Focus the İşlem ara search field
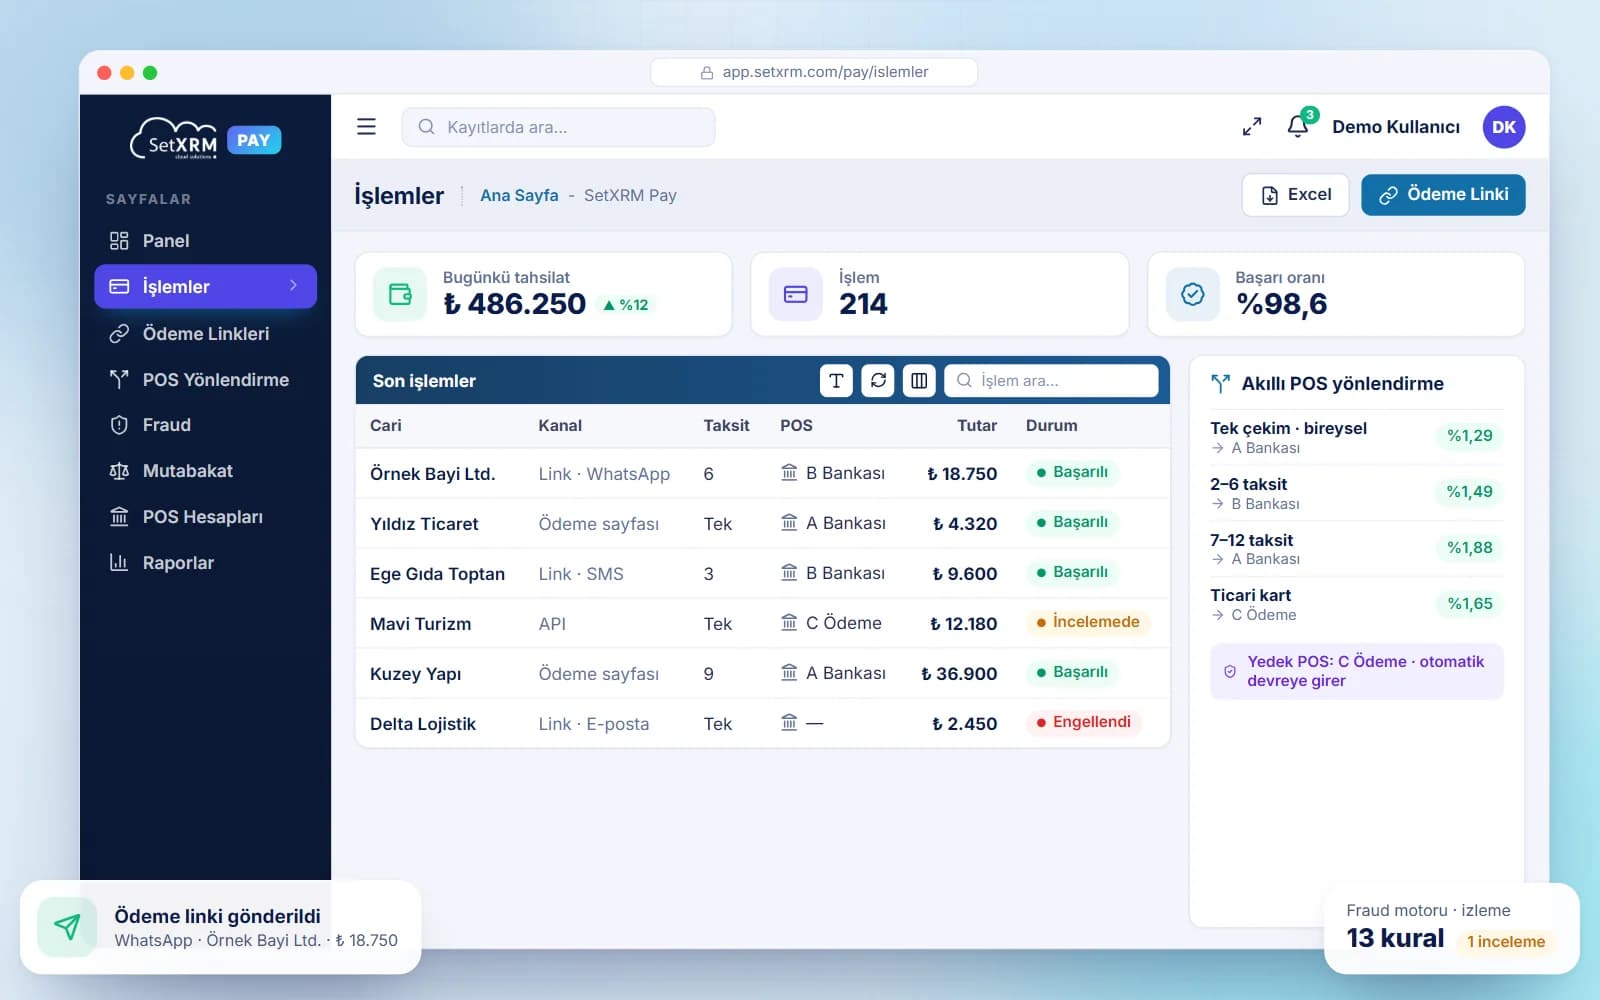 (1051, 380)
